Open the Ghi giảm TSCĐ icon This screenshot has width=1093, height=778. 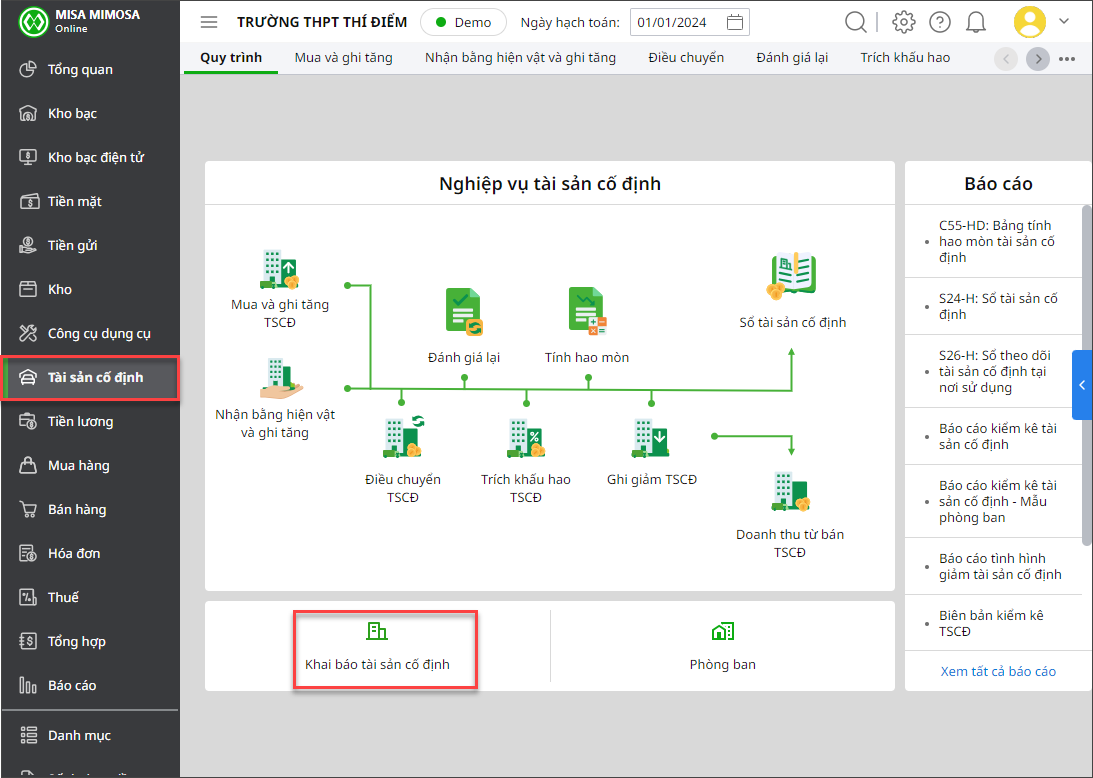pos(651,438)
